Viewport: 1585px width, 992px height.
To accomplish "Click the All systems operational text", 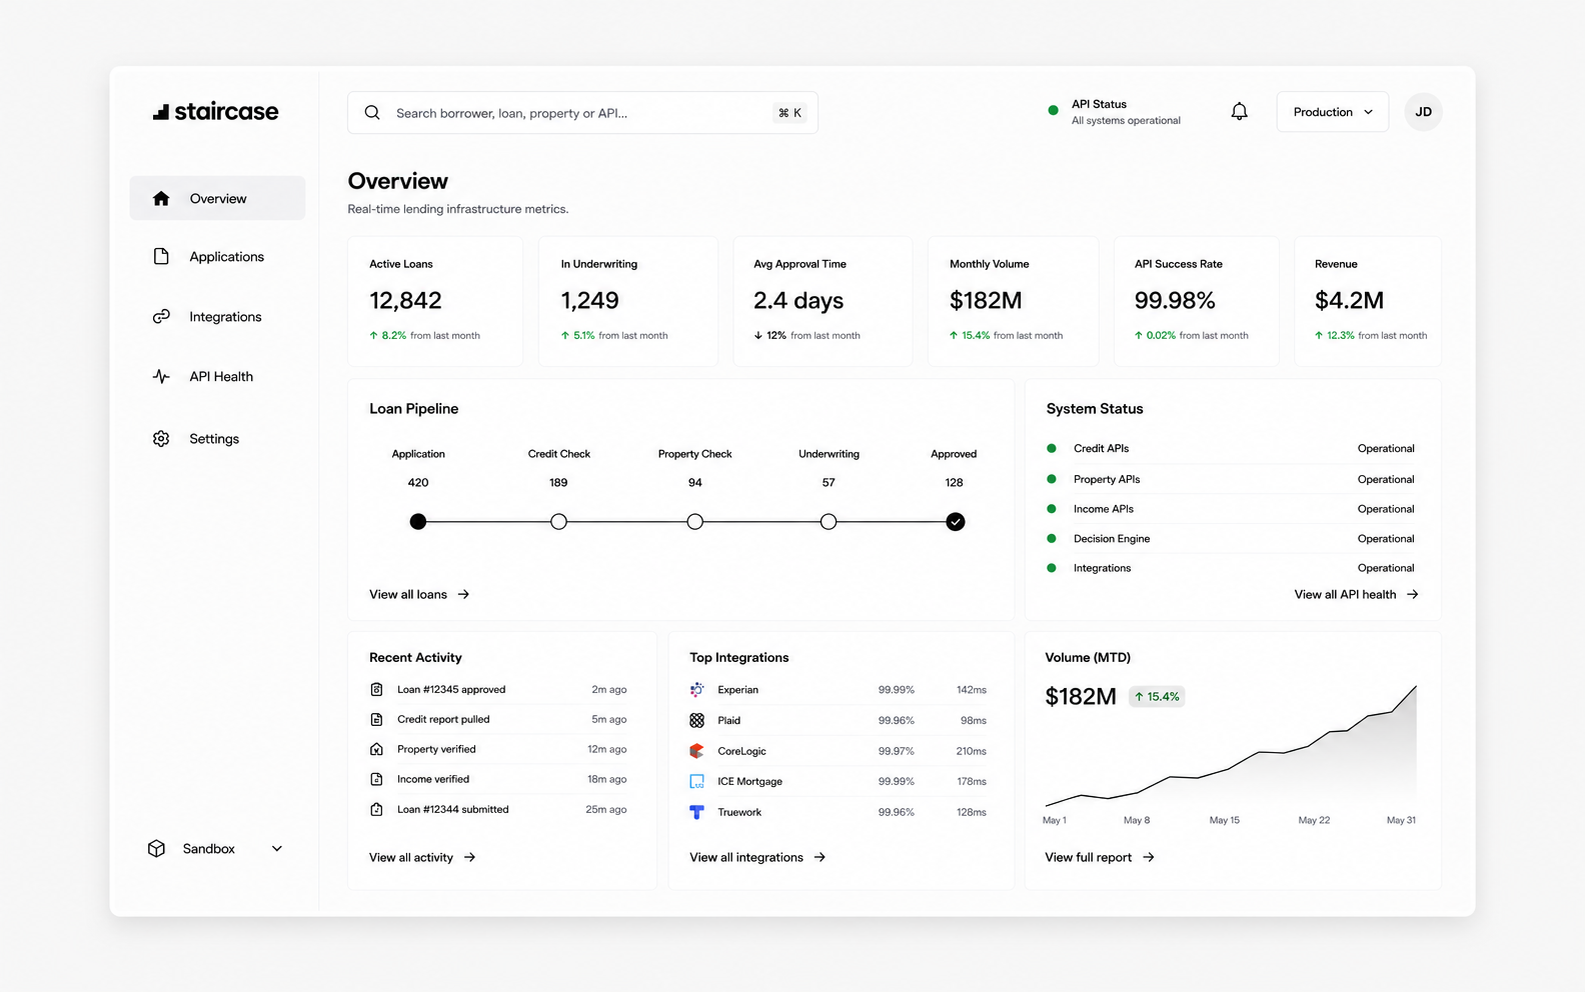I will 1126,121.
